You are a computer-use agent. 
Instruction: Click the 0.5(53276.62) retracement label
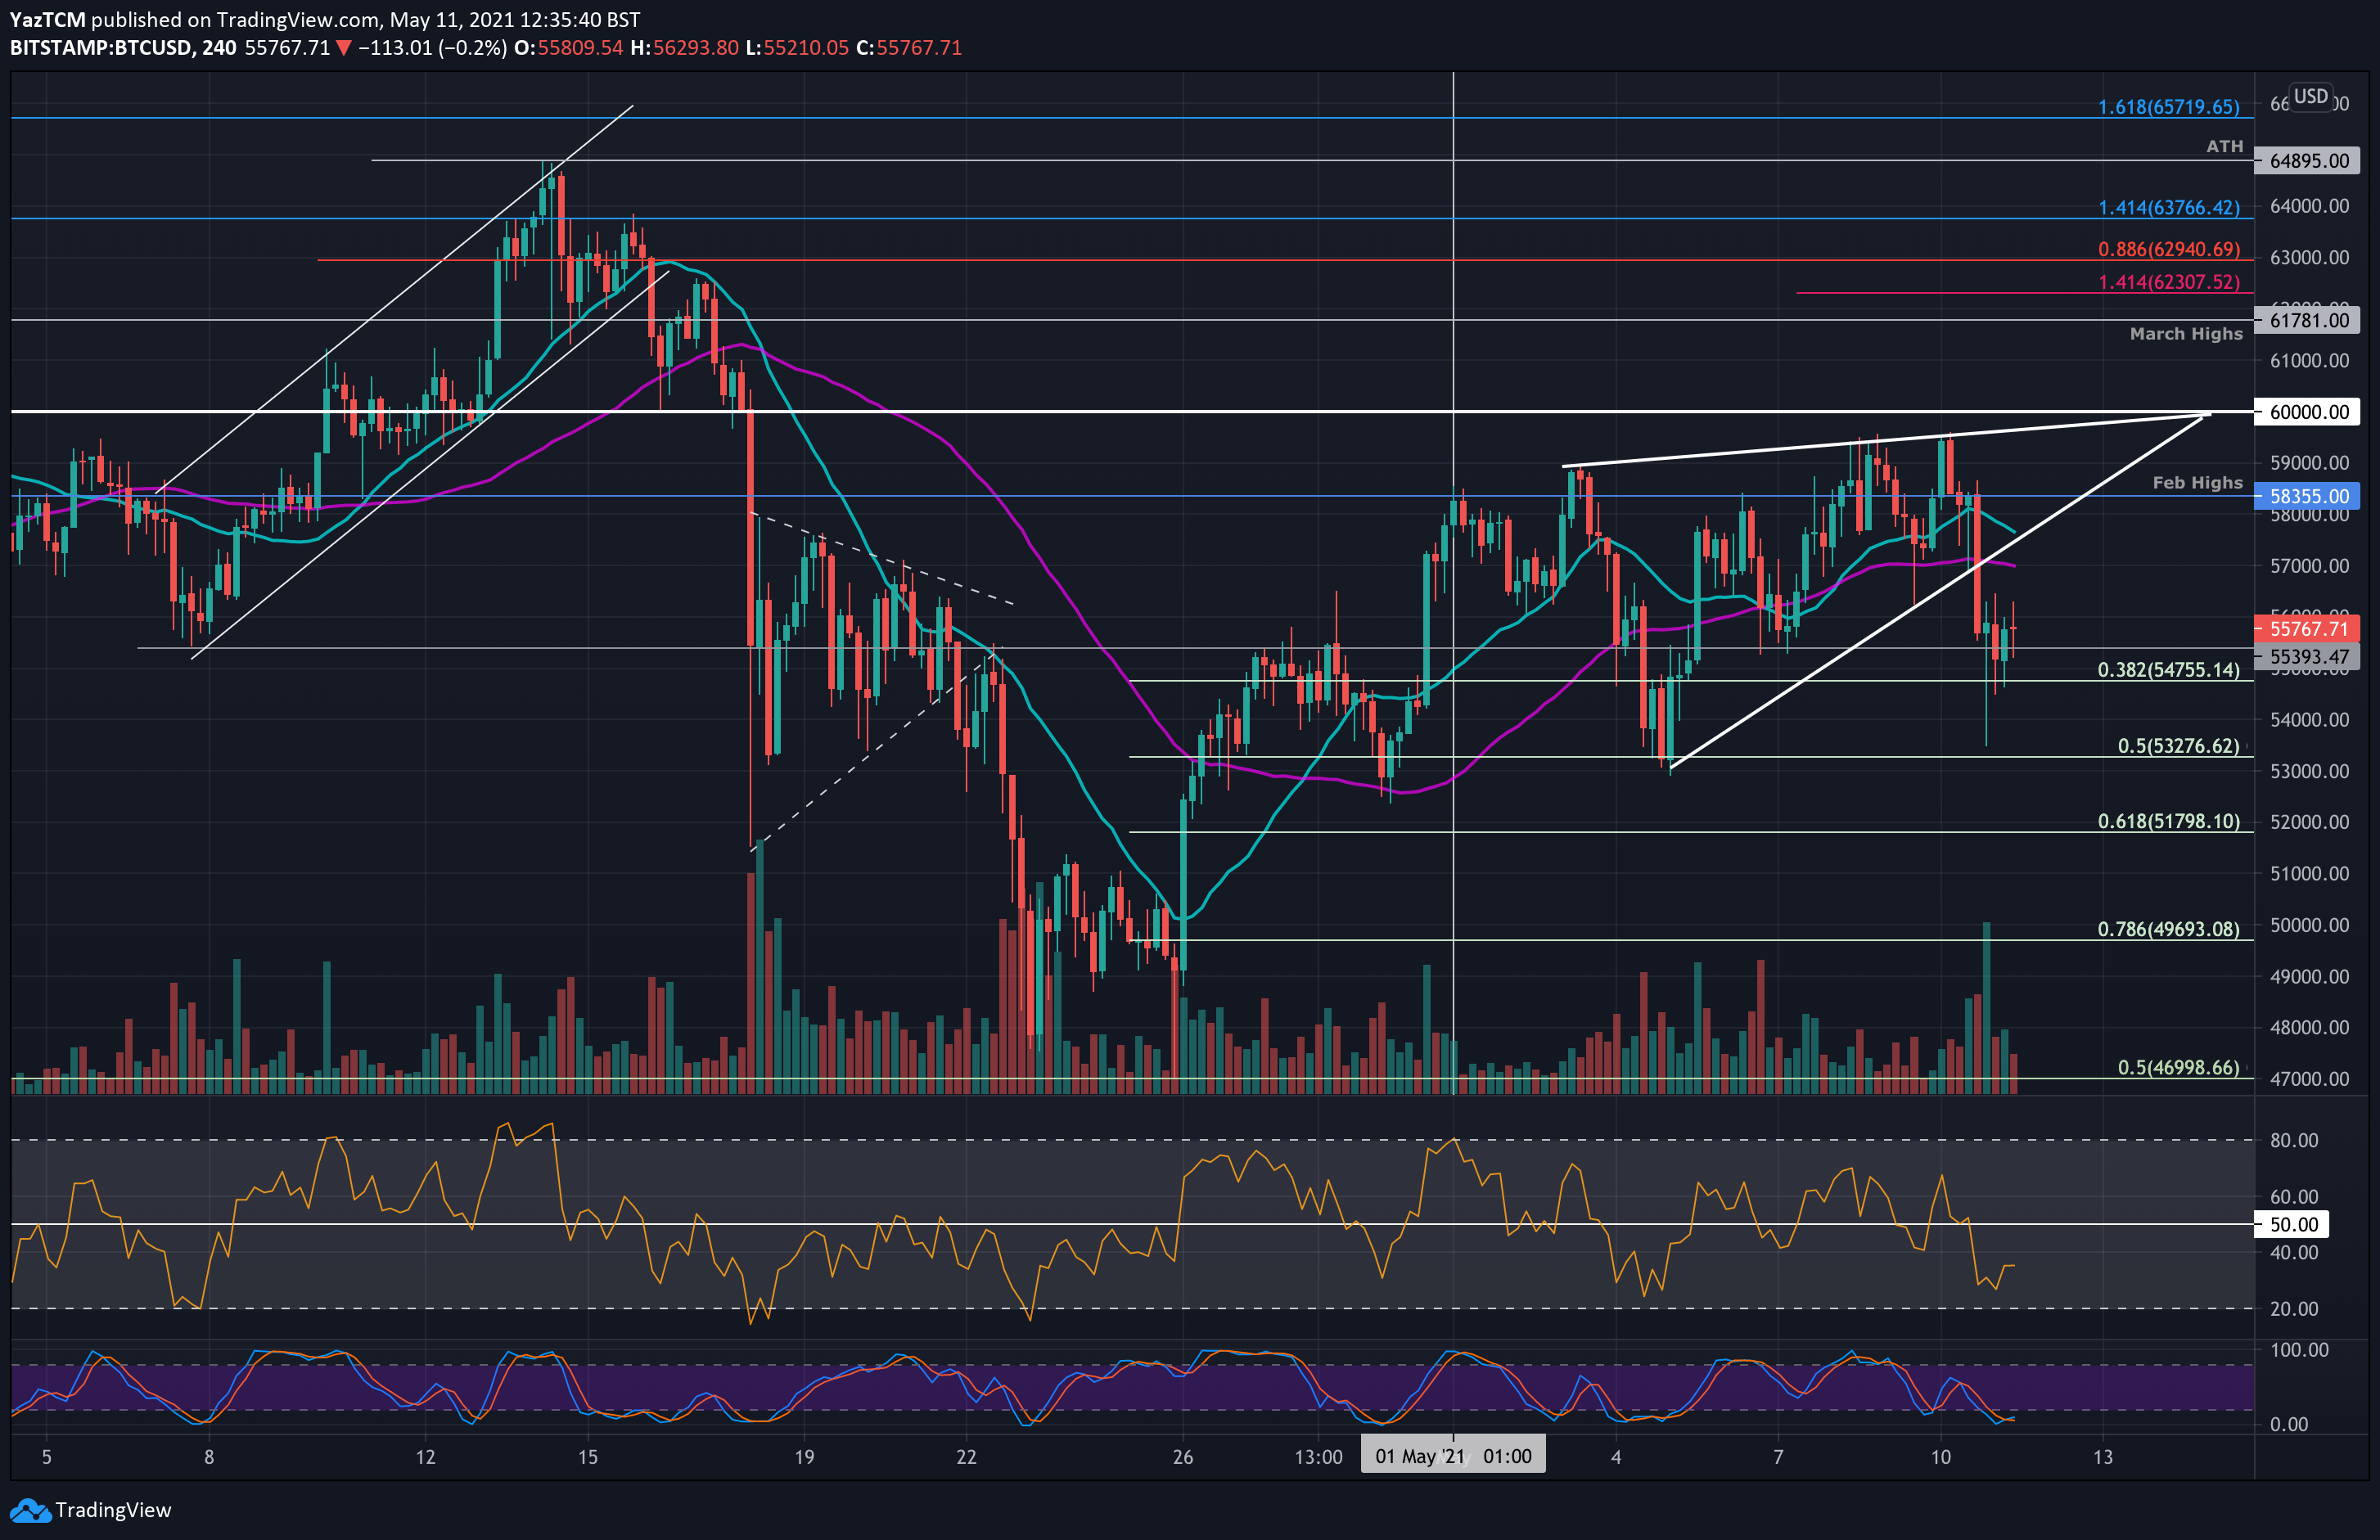(2179, 746)
